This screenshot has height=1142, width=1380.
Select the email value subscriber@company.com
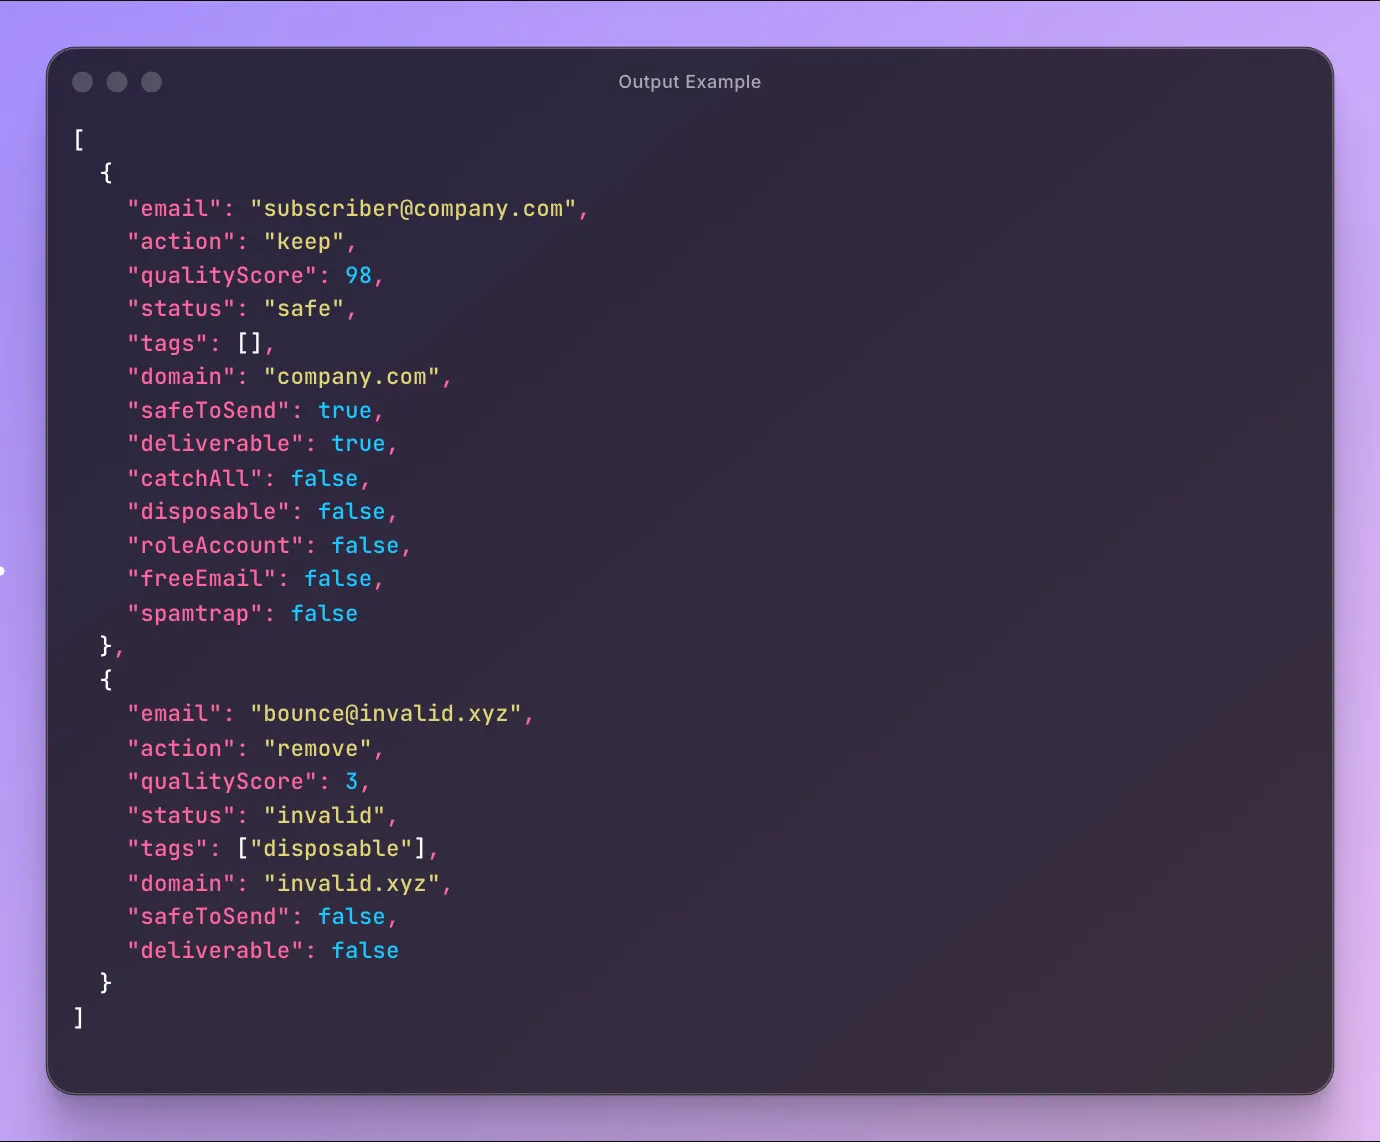[x=415, y=208]
